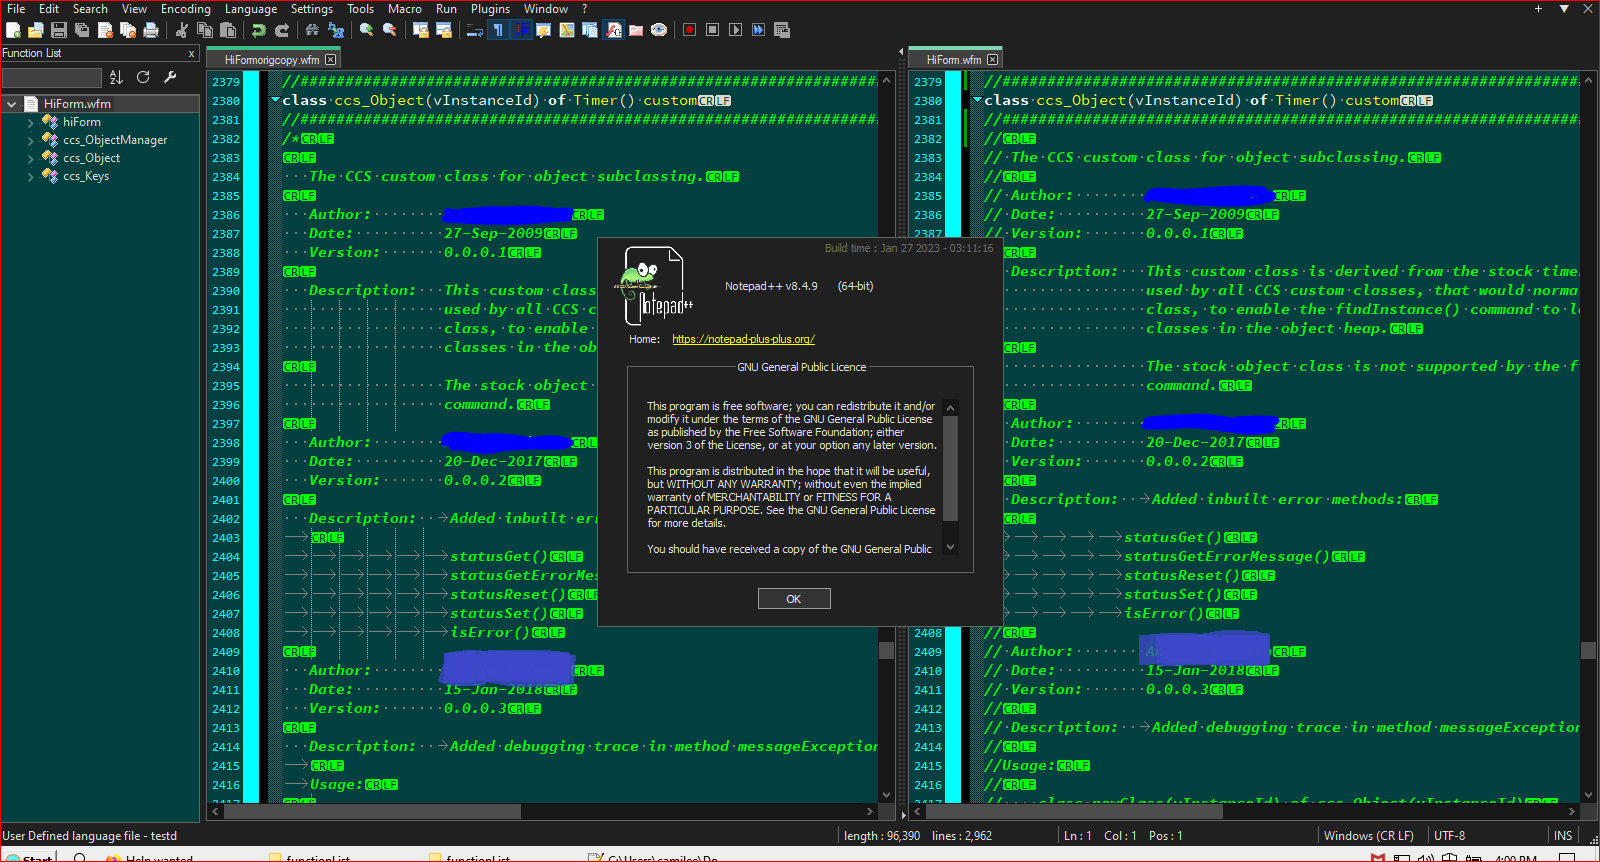Expand the ccs_ObjectManager tree node

[30, 140]
